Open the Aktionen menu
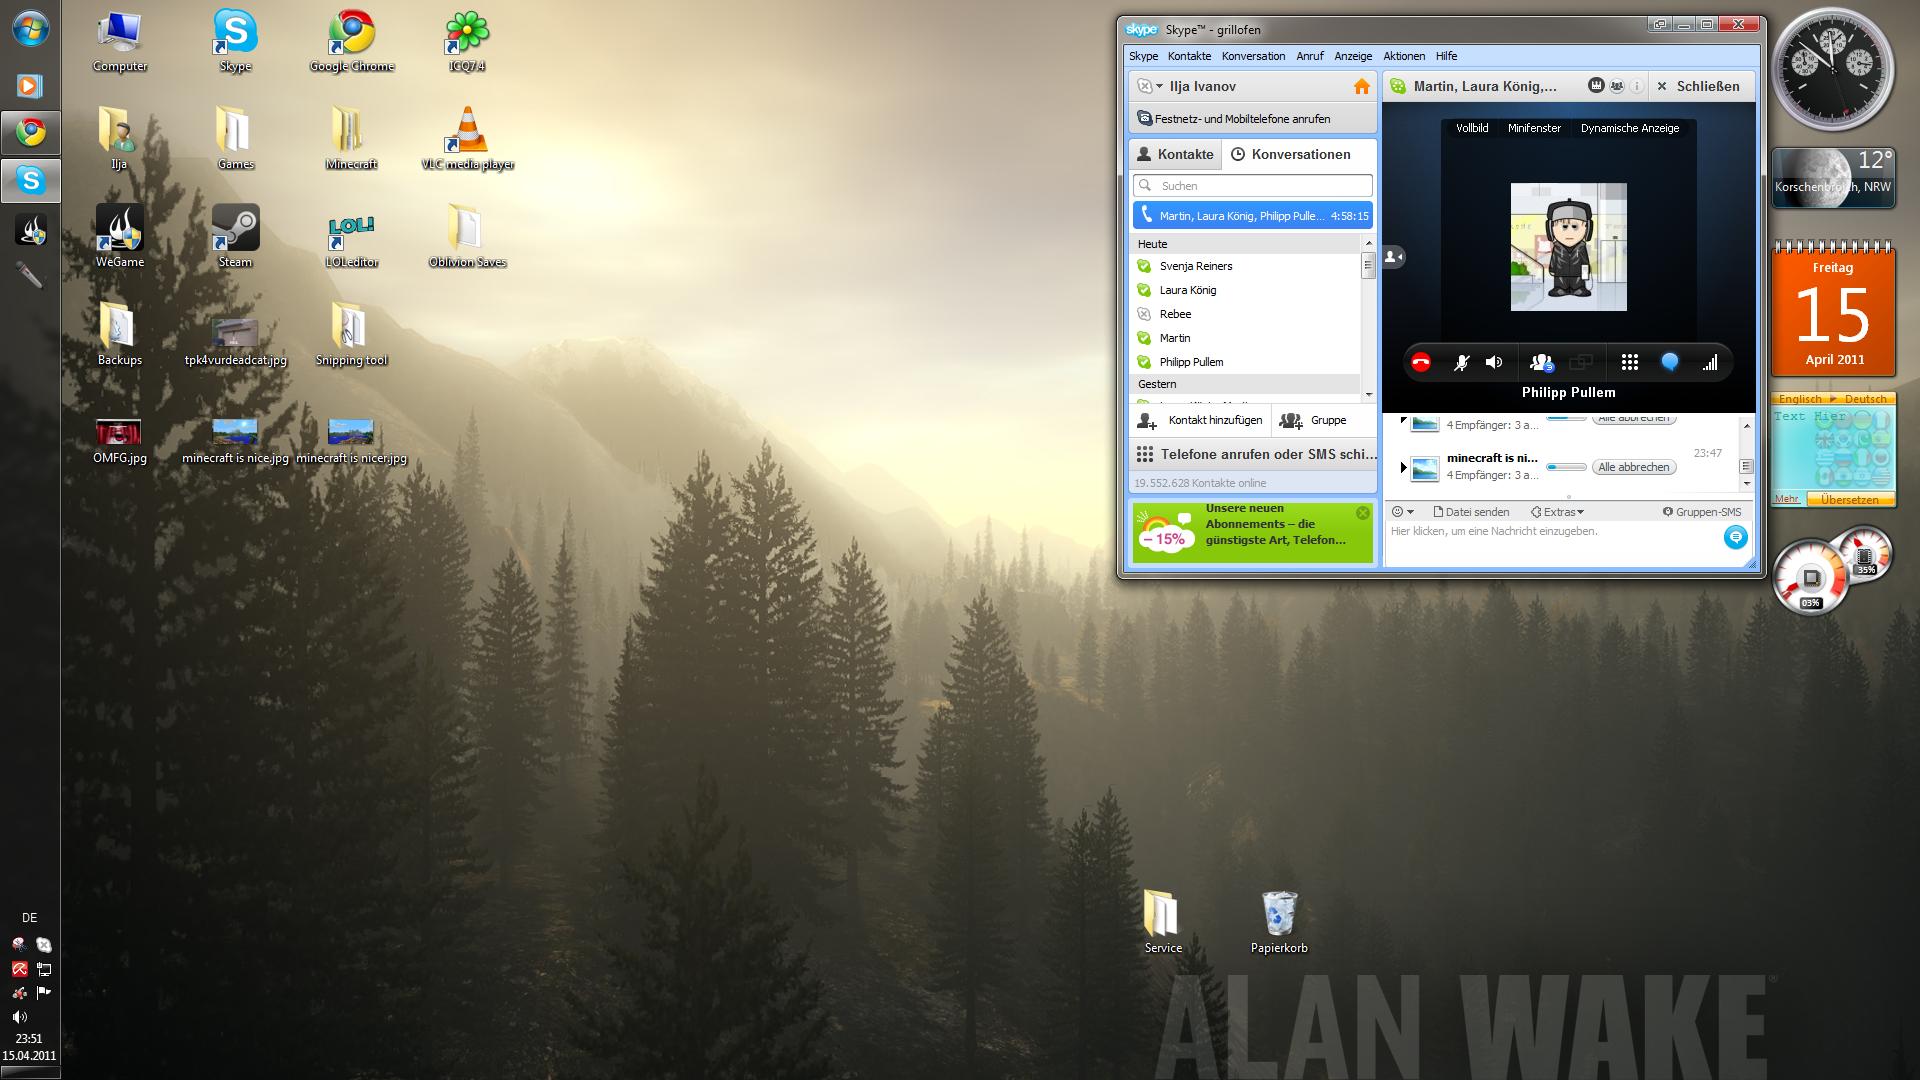Screen dimensions: 1920x1080 [x=1404, y=56]
